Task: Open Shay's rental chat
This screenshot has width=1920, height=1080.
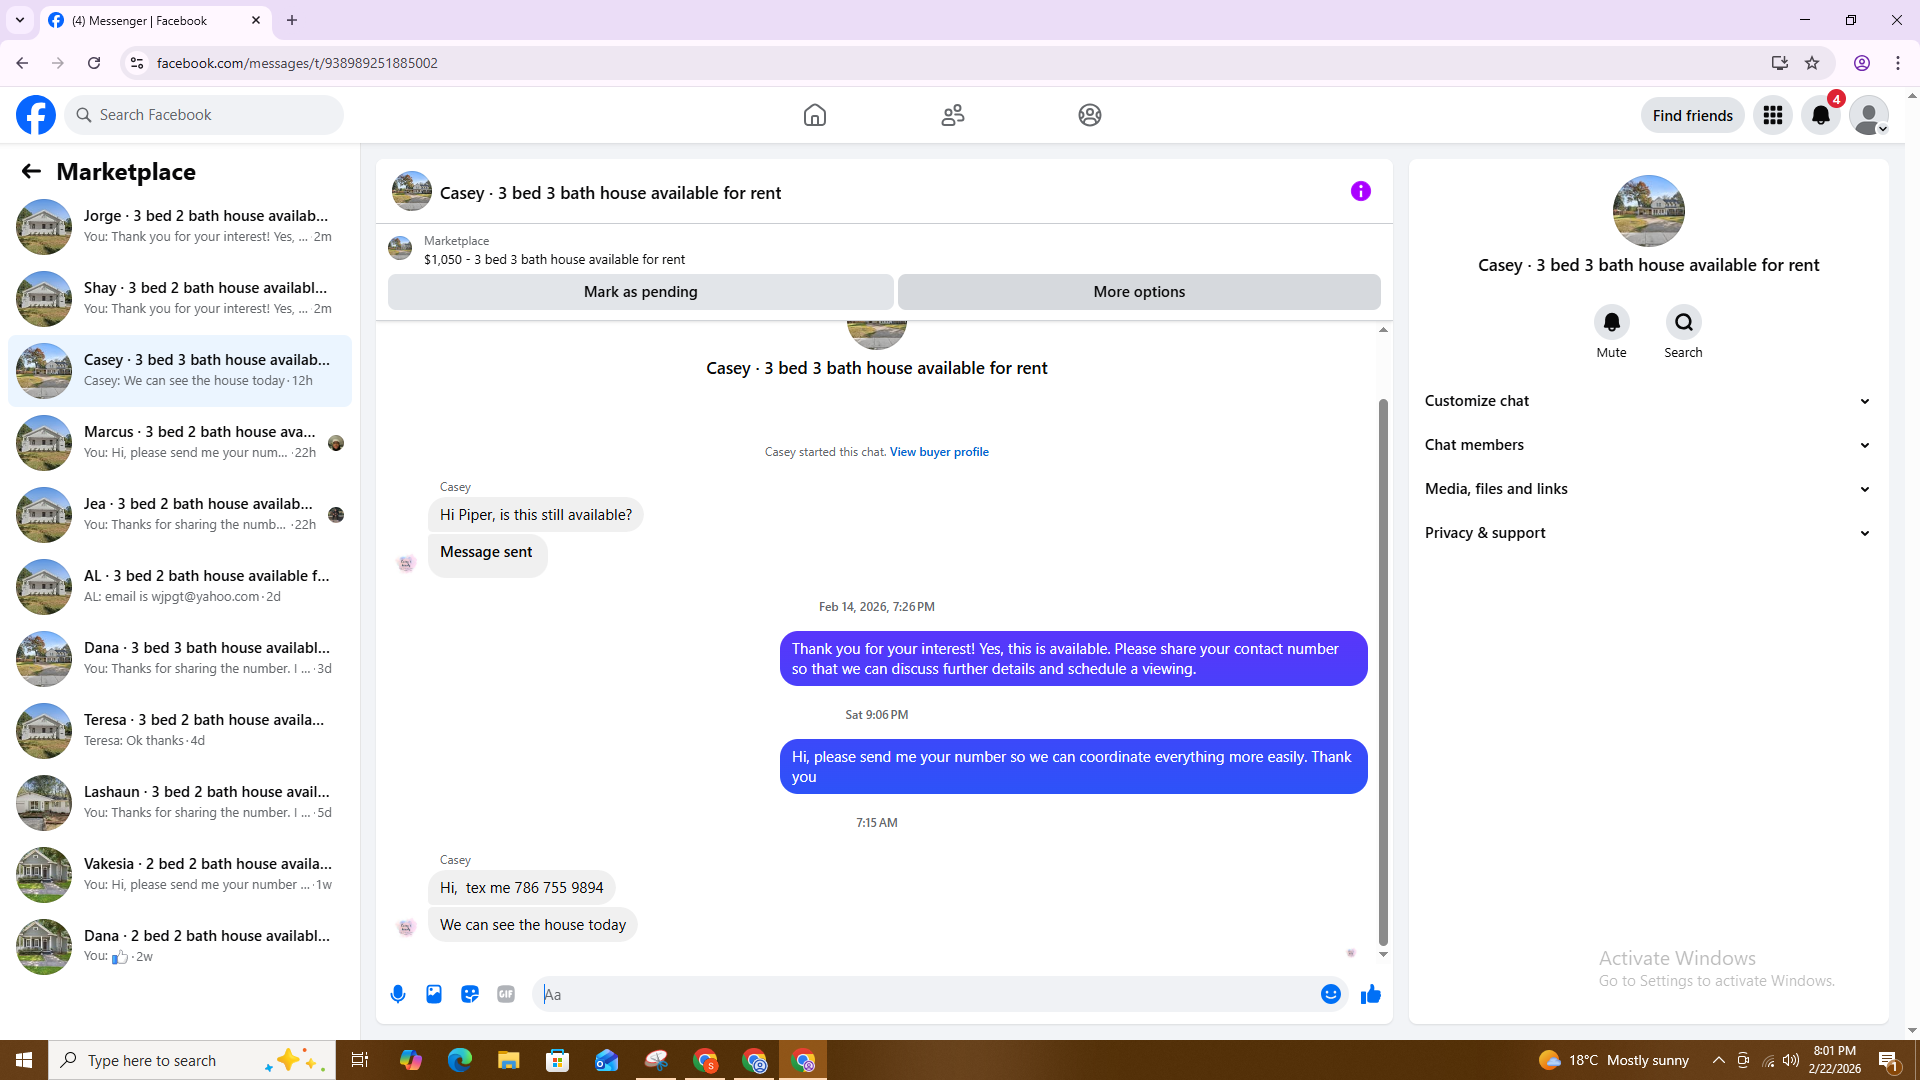Action: click(x=180, y=299)
